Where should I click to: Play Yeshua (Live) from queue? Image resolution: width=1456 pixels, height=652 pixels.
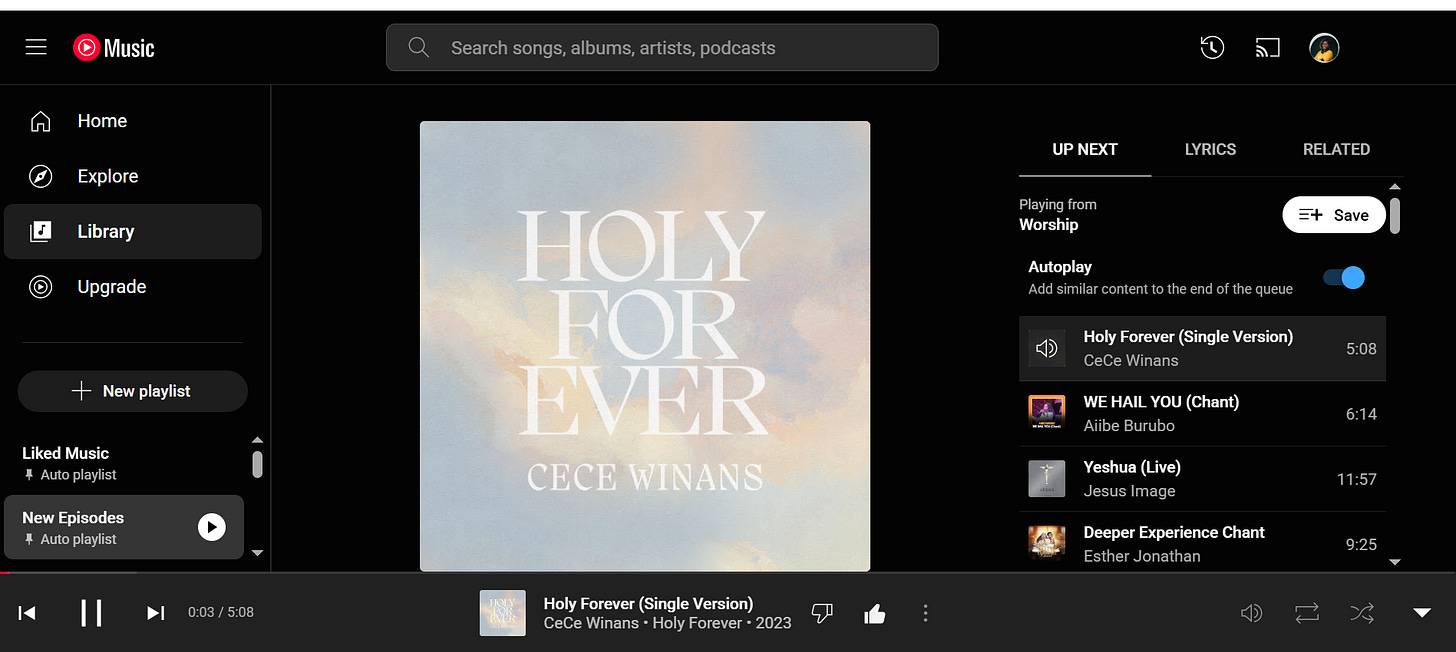1202,479
